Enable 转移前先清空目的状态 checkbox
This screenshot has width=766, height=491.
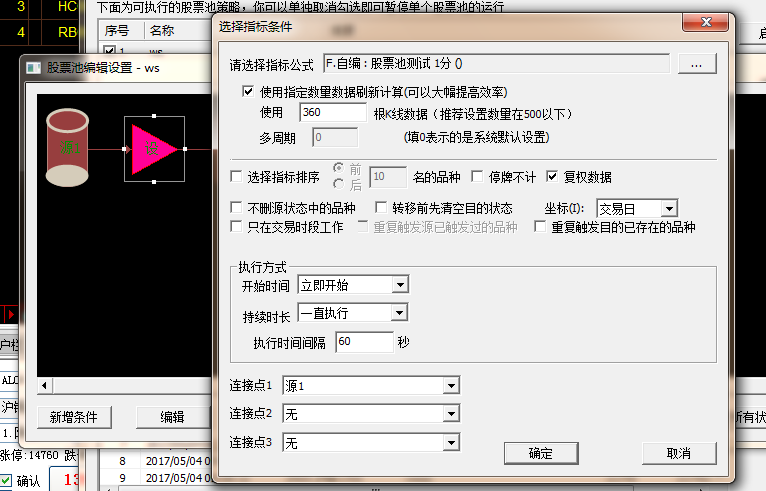coord(381,208)
